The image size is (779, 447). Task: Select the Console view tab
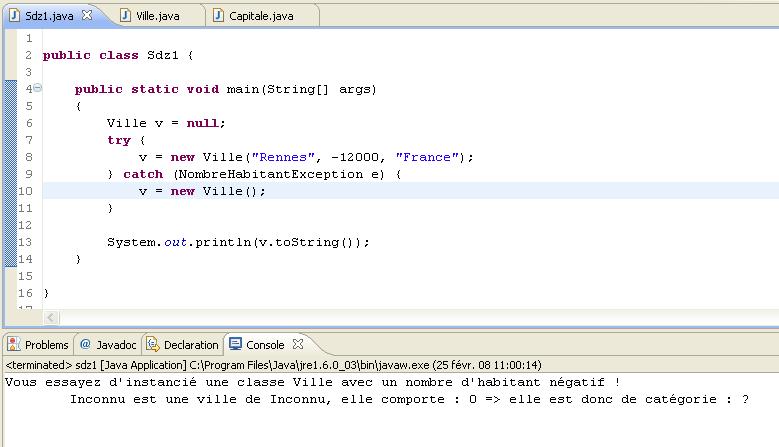(265, 345)
